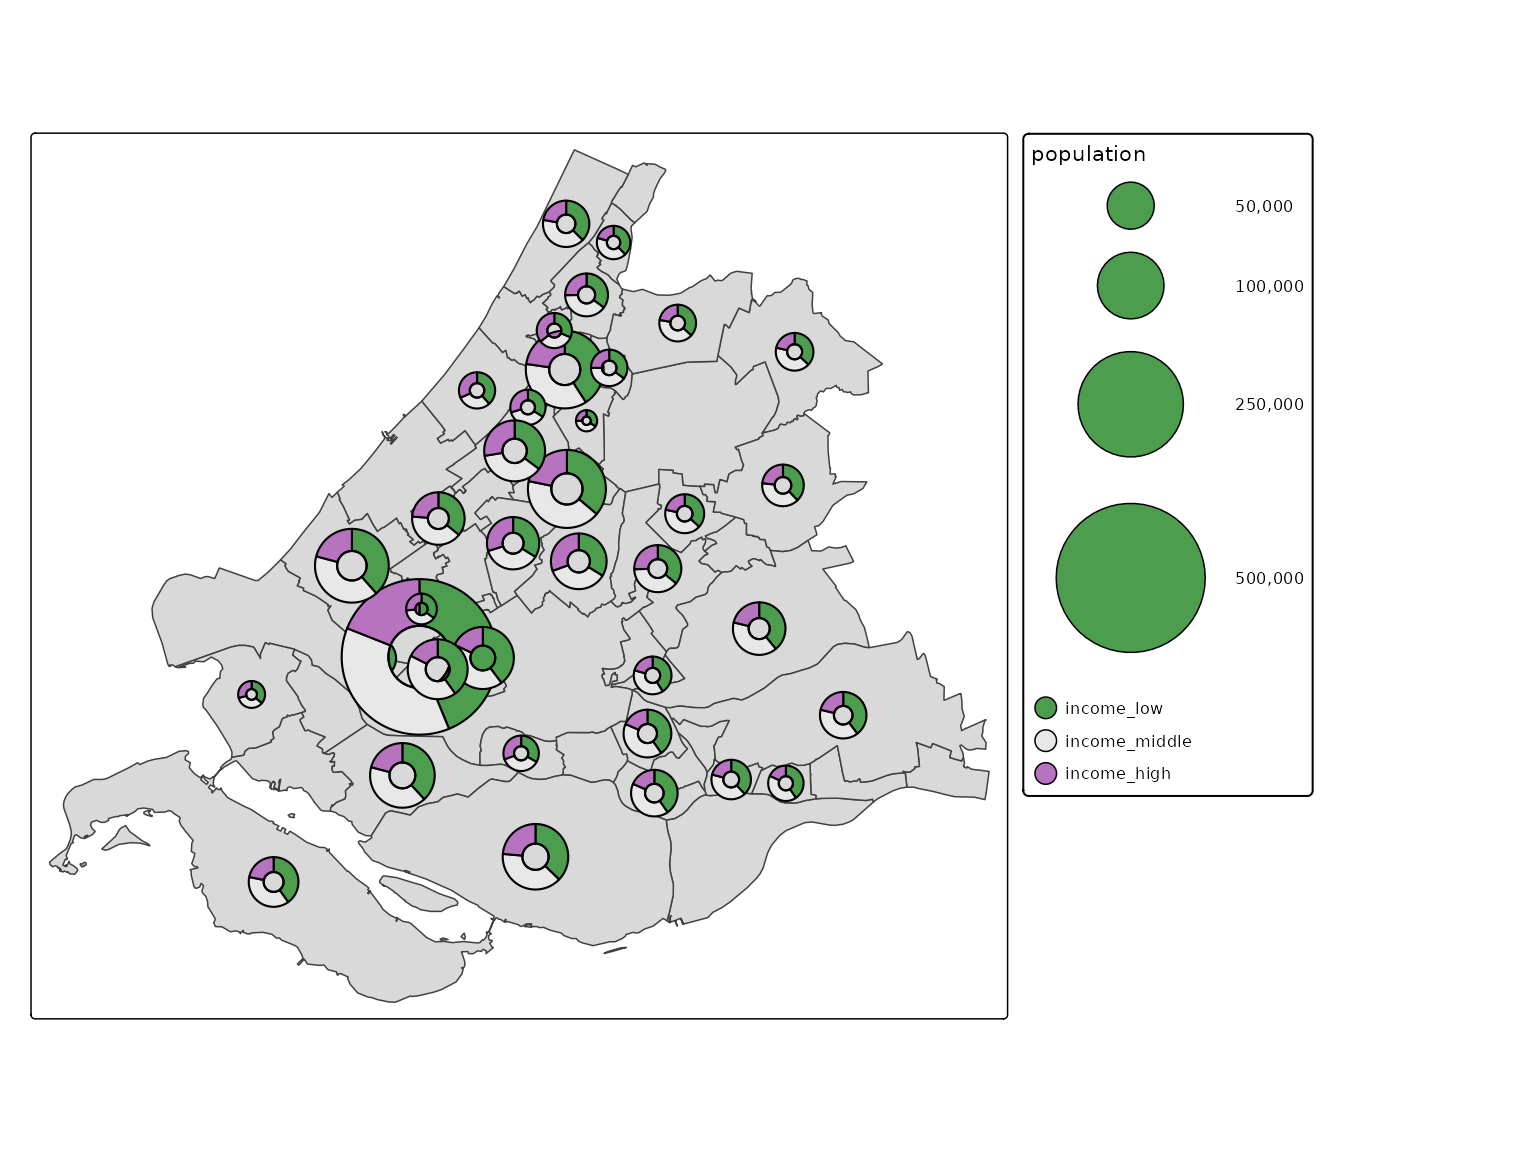Click the "income_high" legend label
The image size is (1536, 1152).
pyautogui.click(x=1118, y=774)
